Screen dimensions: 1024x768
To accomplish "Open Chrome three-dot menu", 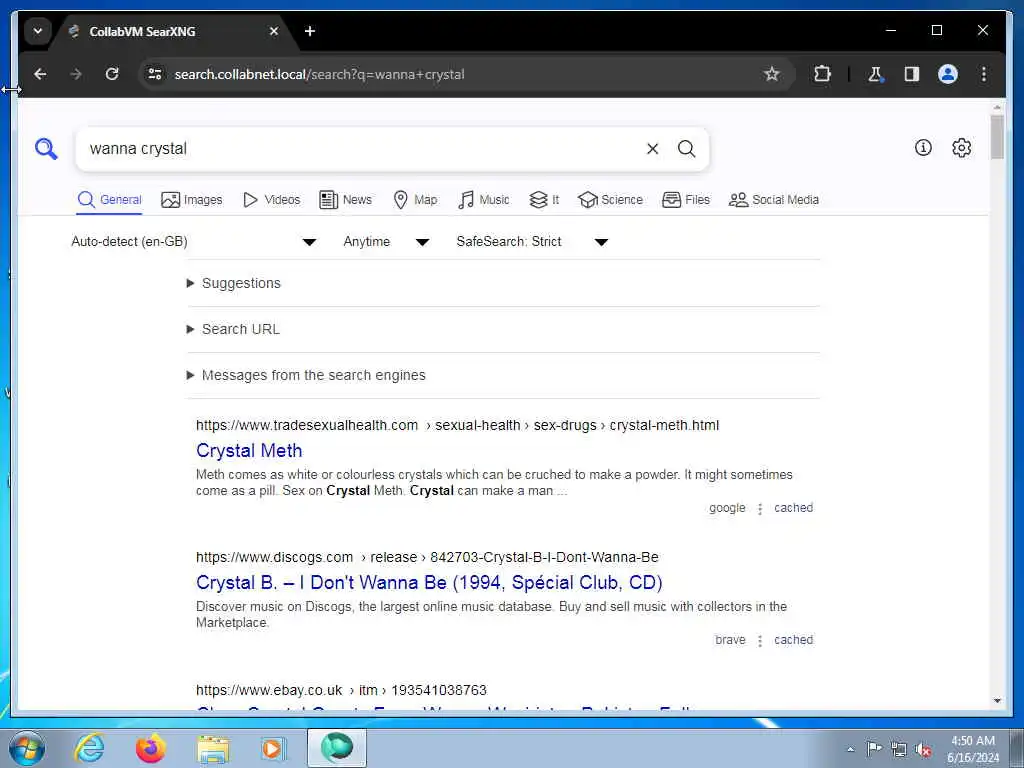I will point(984,74).
